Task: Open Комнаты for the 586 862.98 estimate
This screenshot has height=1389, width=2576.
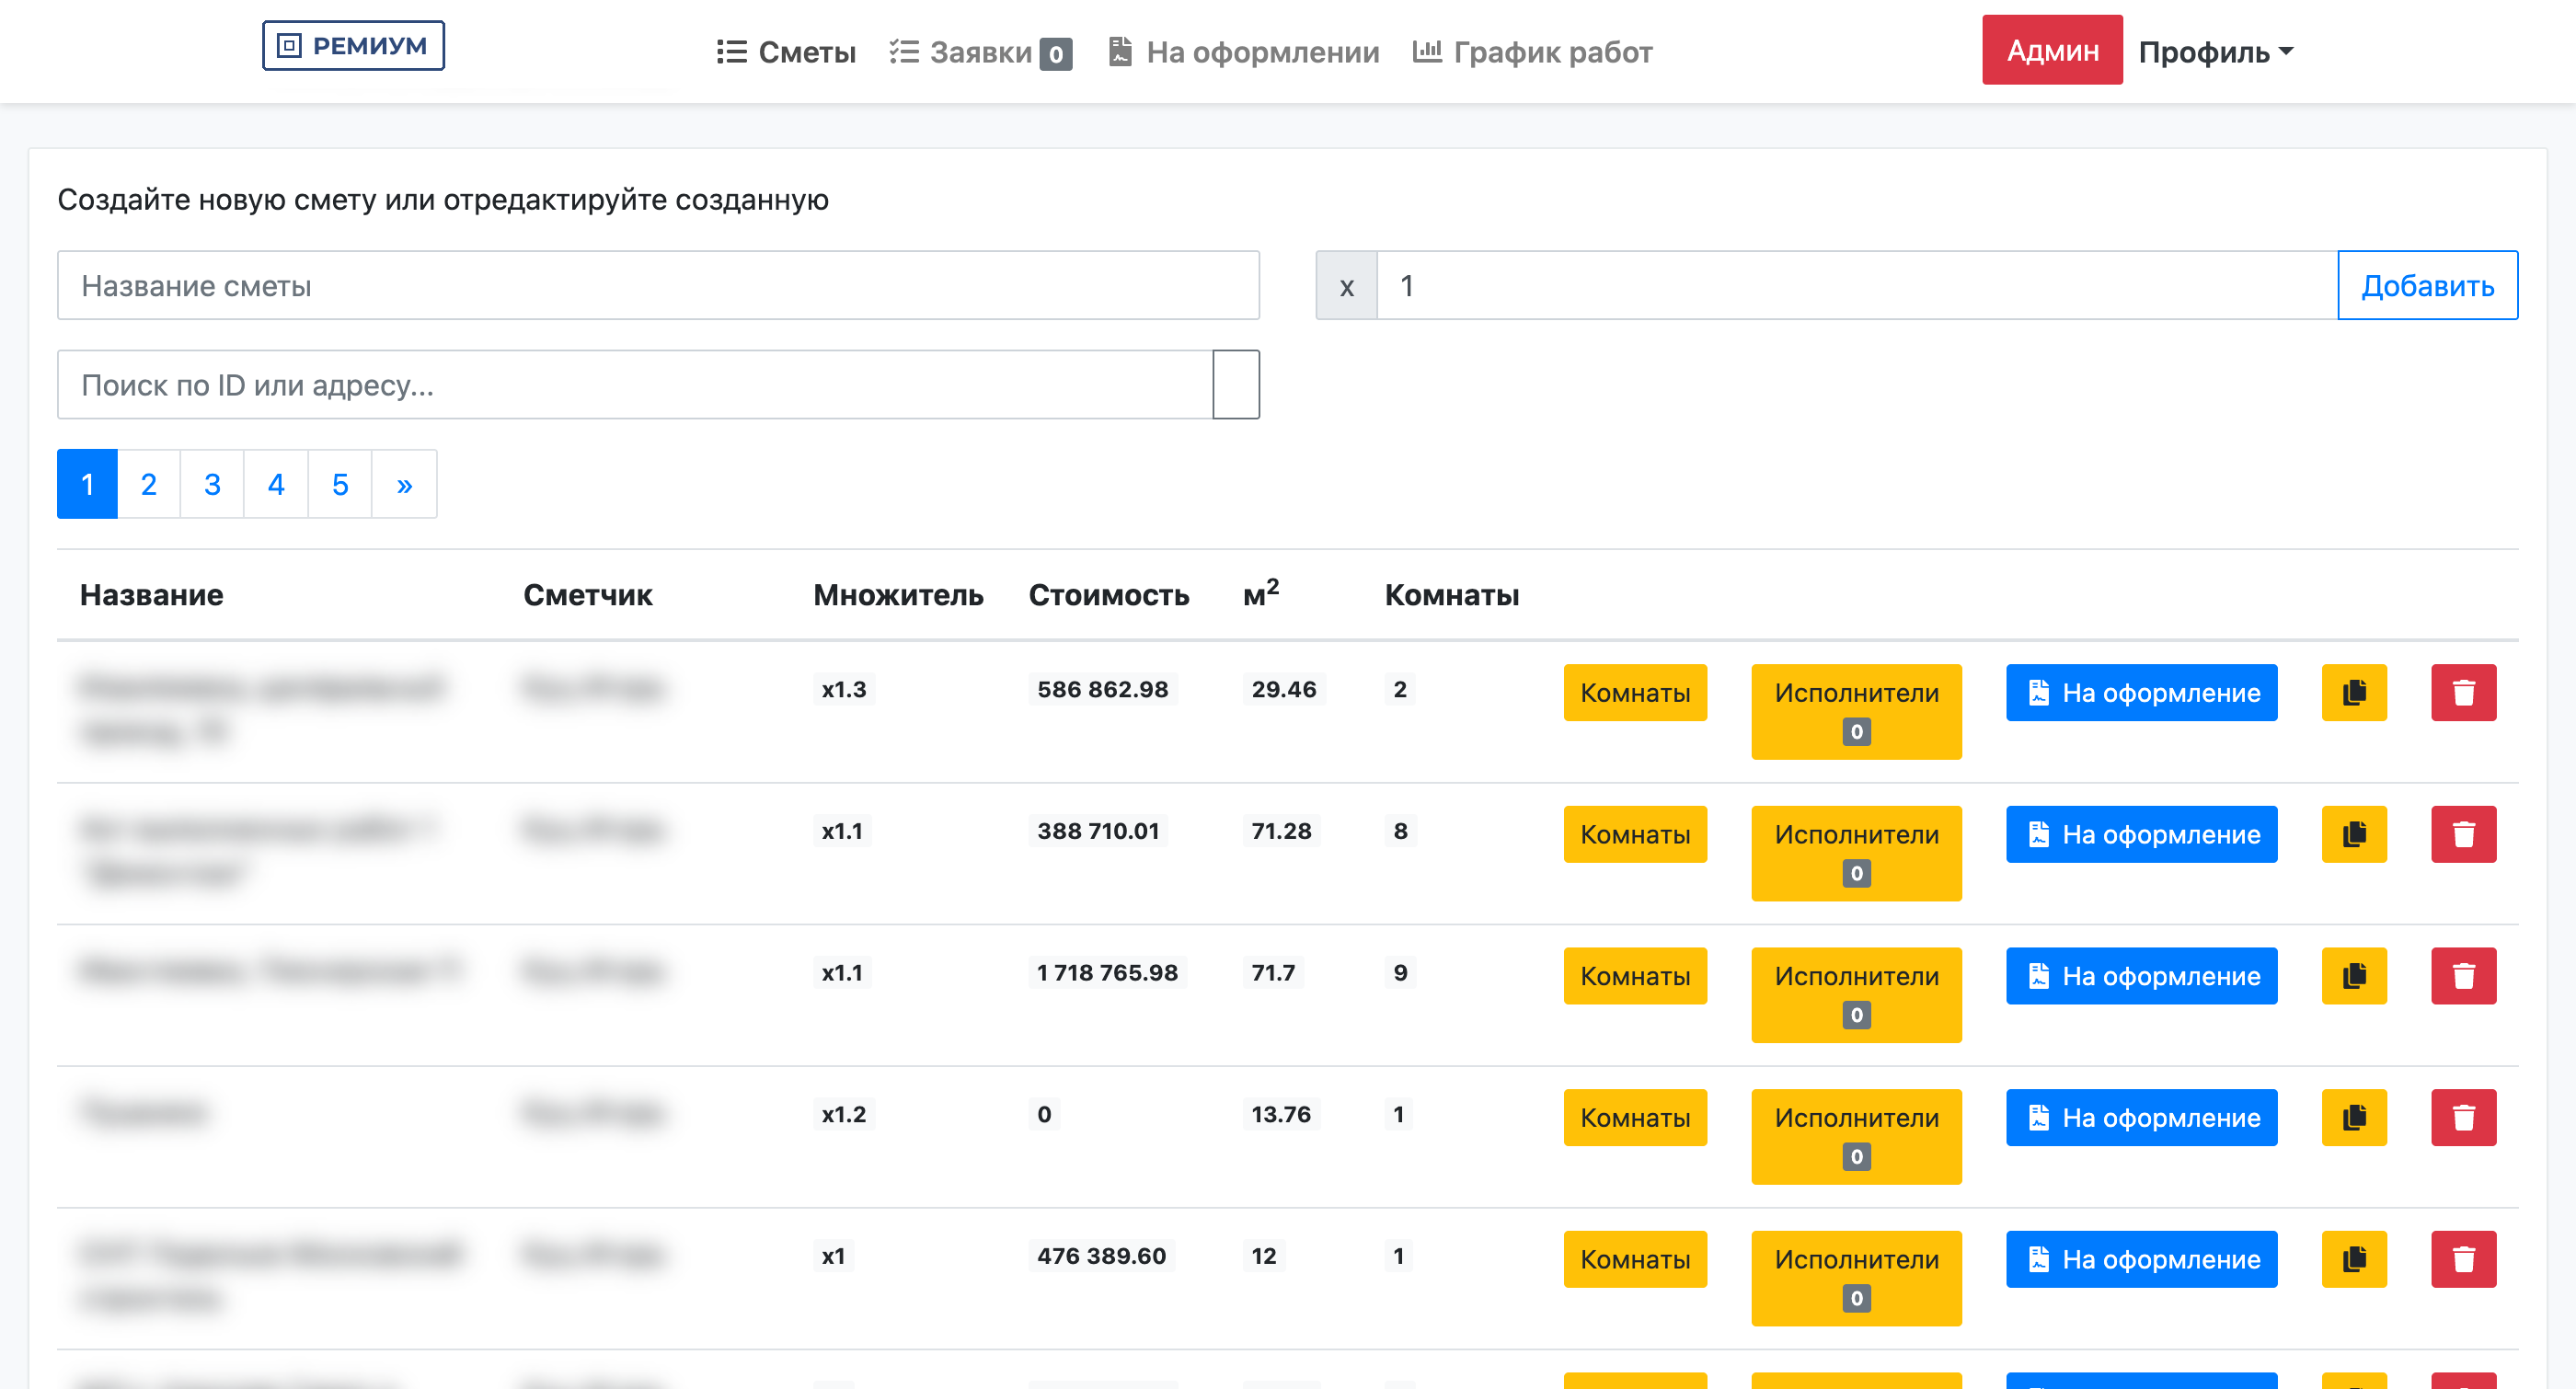Action: (1635, 692)
